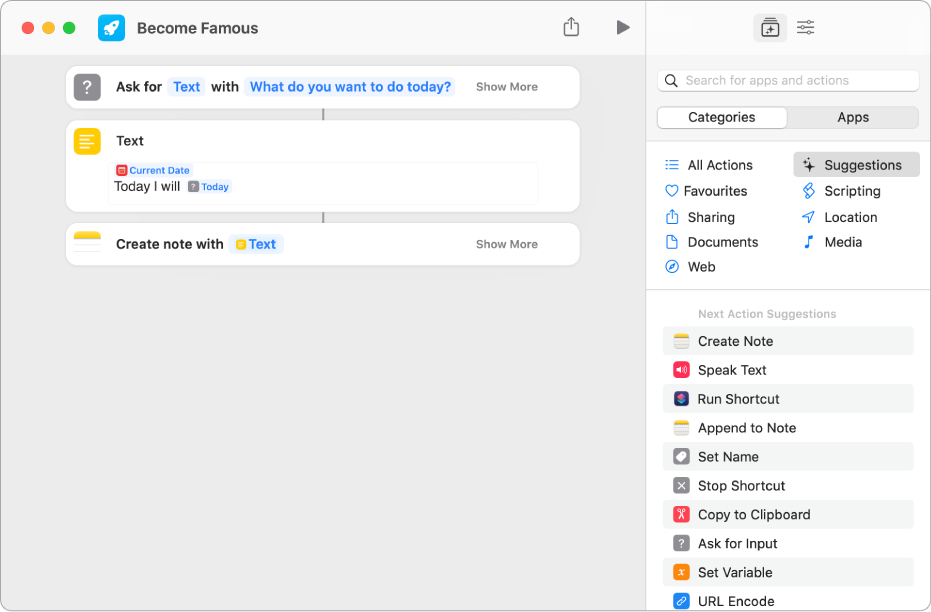931x612 pixels.
Task: Switch to the Shortcut Details panel
Action: (805, 27)
